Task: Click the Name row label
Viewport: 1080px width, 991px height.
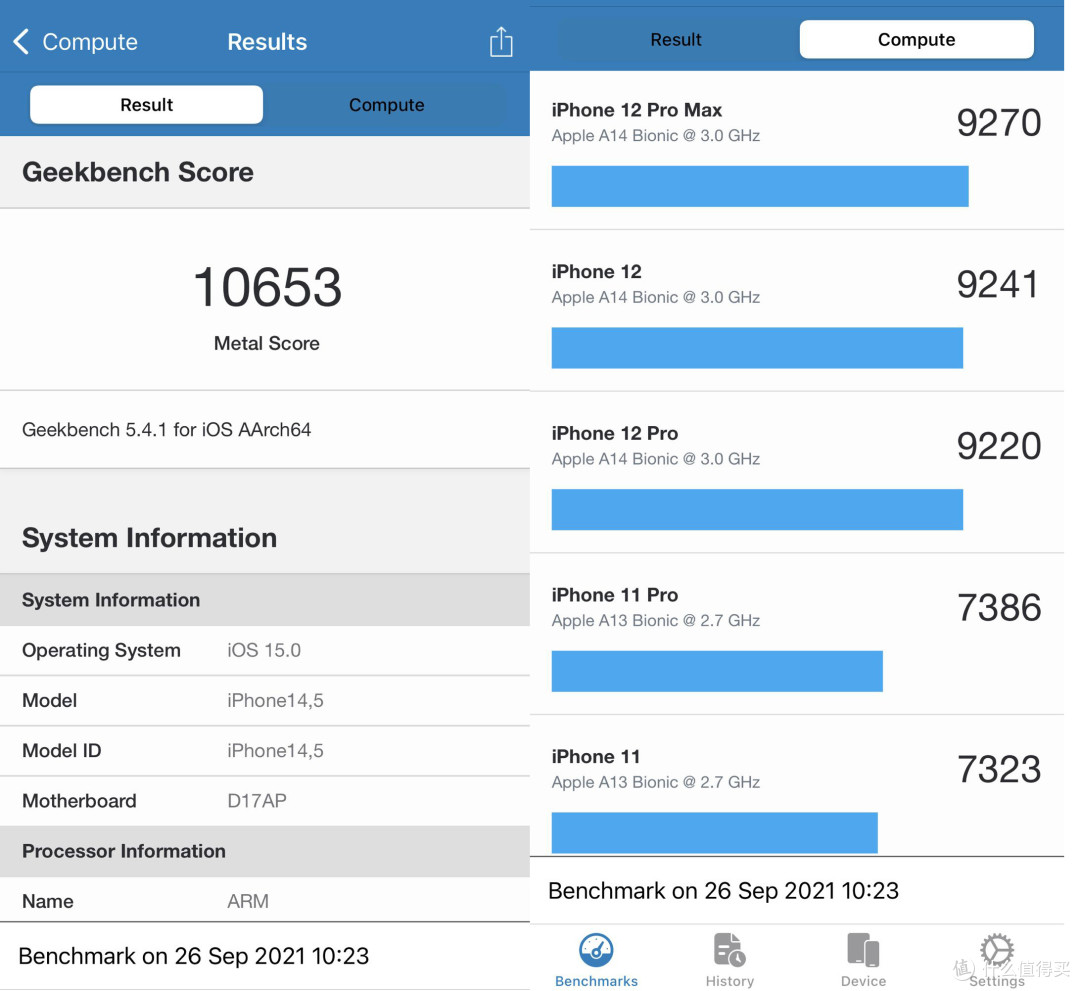Action: tap(48, 901)
